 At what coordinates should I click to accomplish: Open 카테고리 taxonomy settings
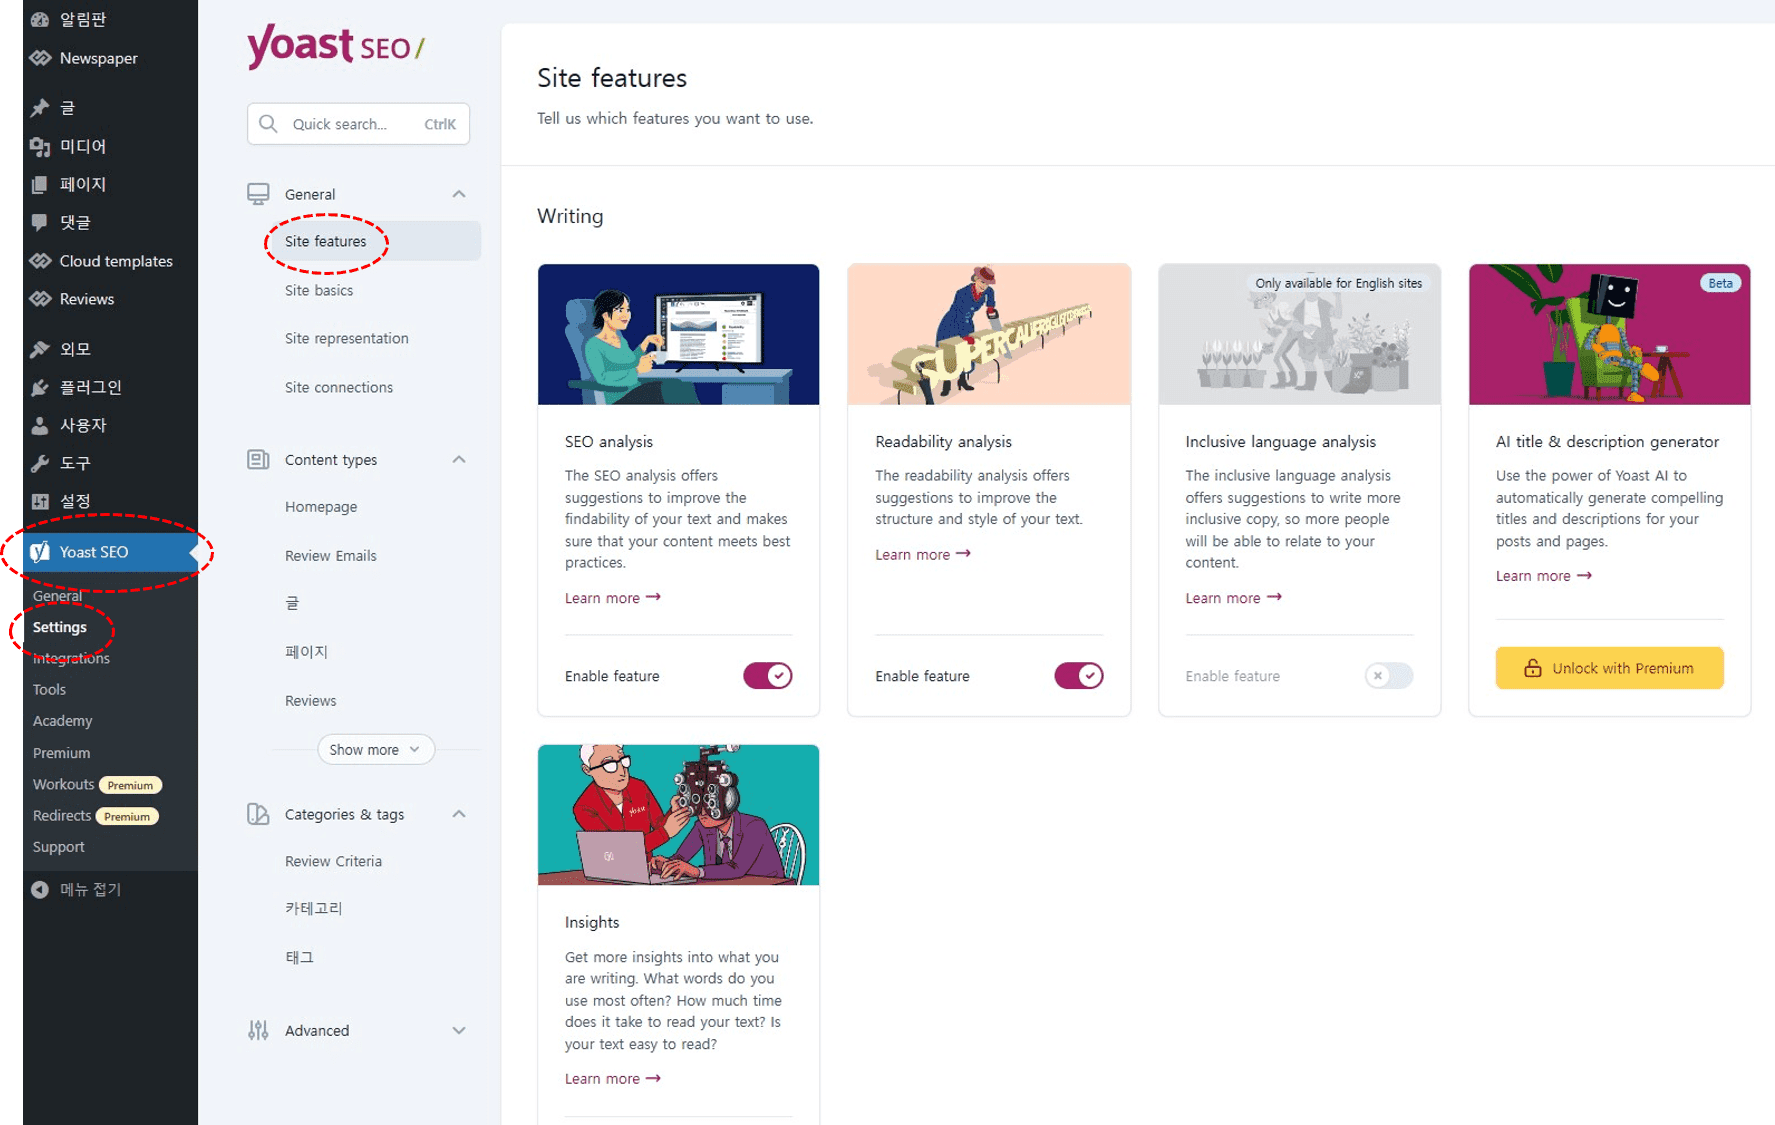tap(313, 908)
